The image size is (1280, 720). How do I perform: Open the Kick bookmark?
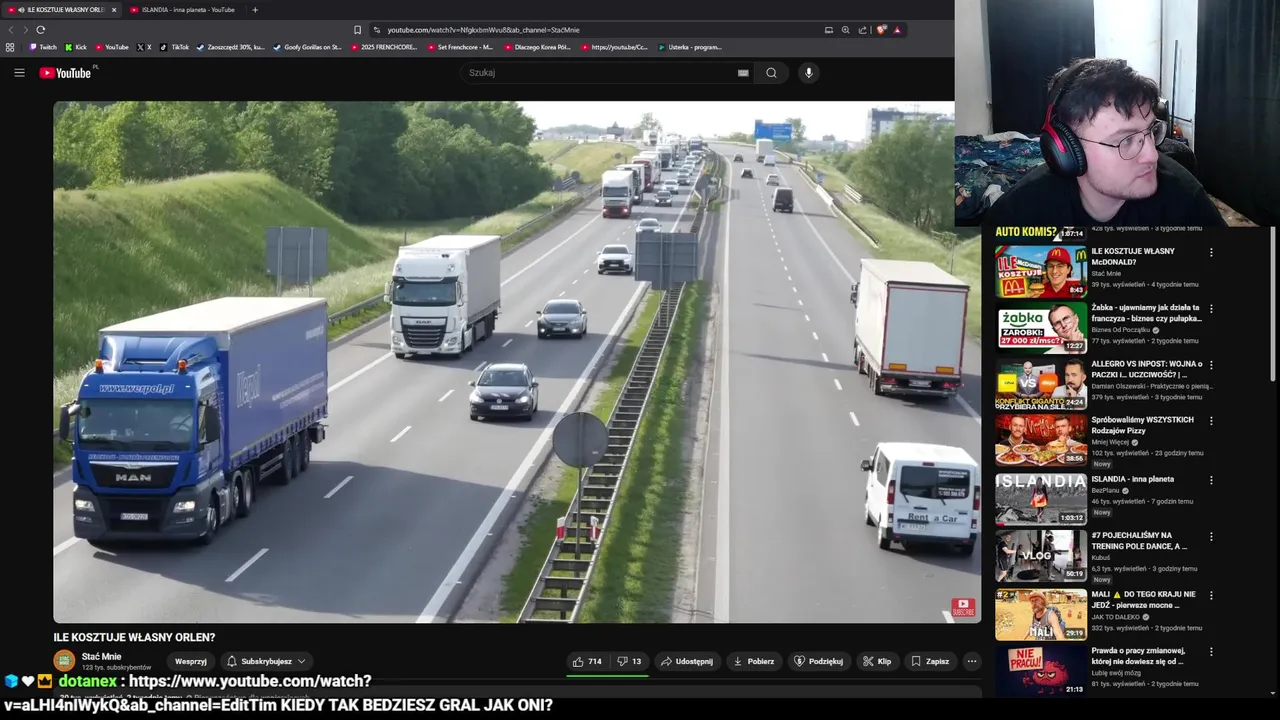pyautogui.click(x=76, y=47)
